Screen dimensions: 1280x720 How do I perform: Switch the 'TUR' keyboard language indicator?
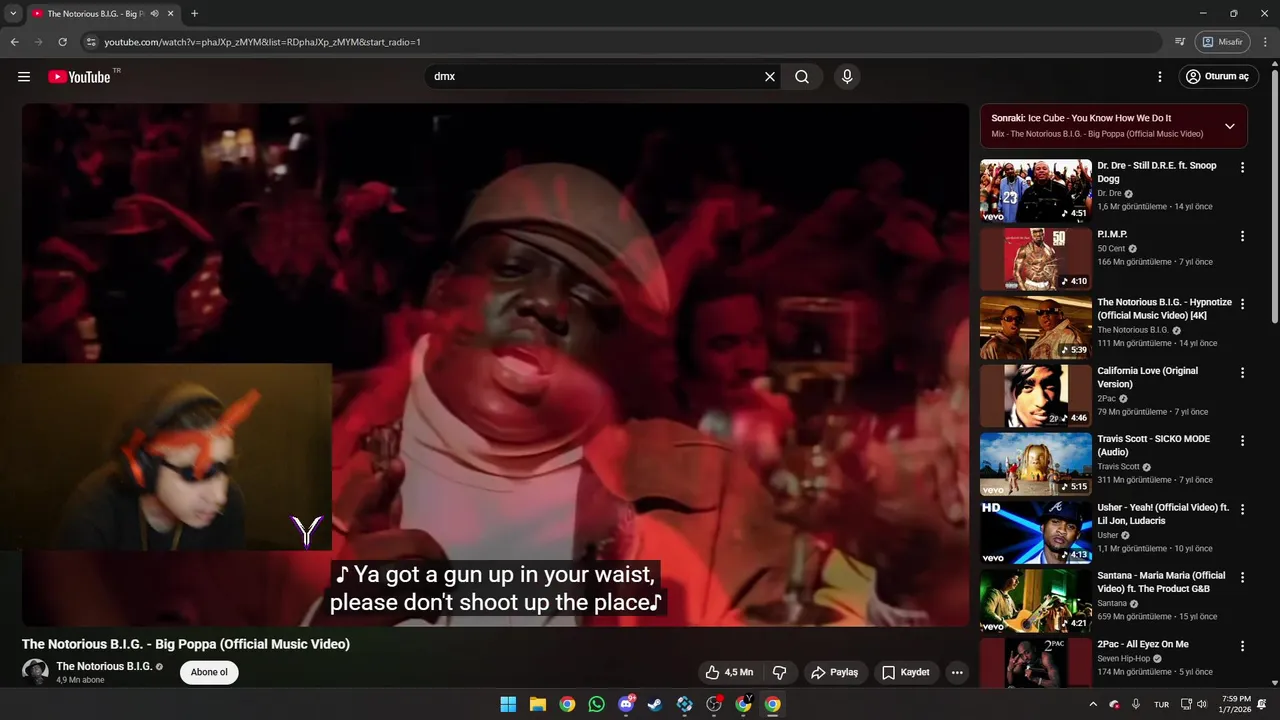pyautogui.click(x=1162, y=704)
